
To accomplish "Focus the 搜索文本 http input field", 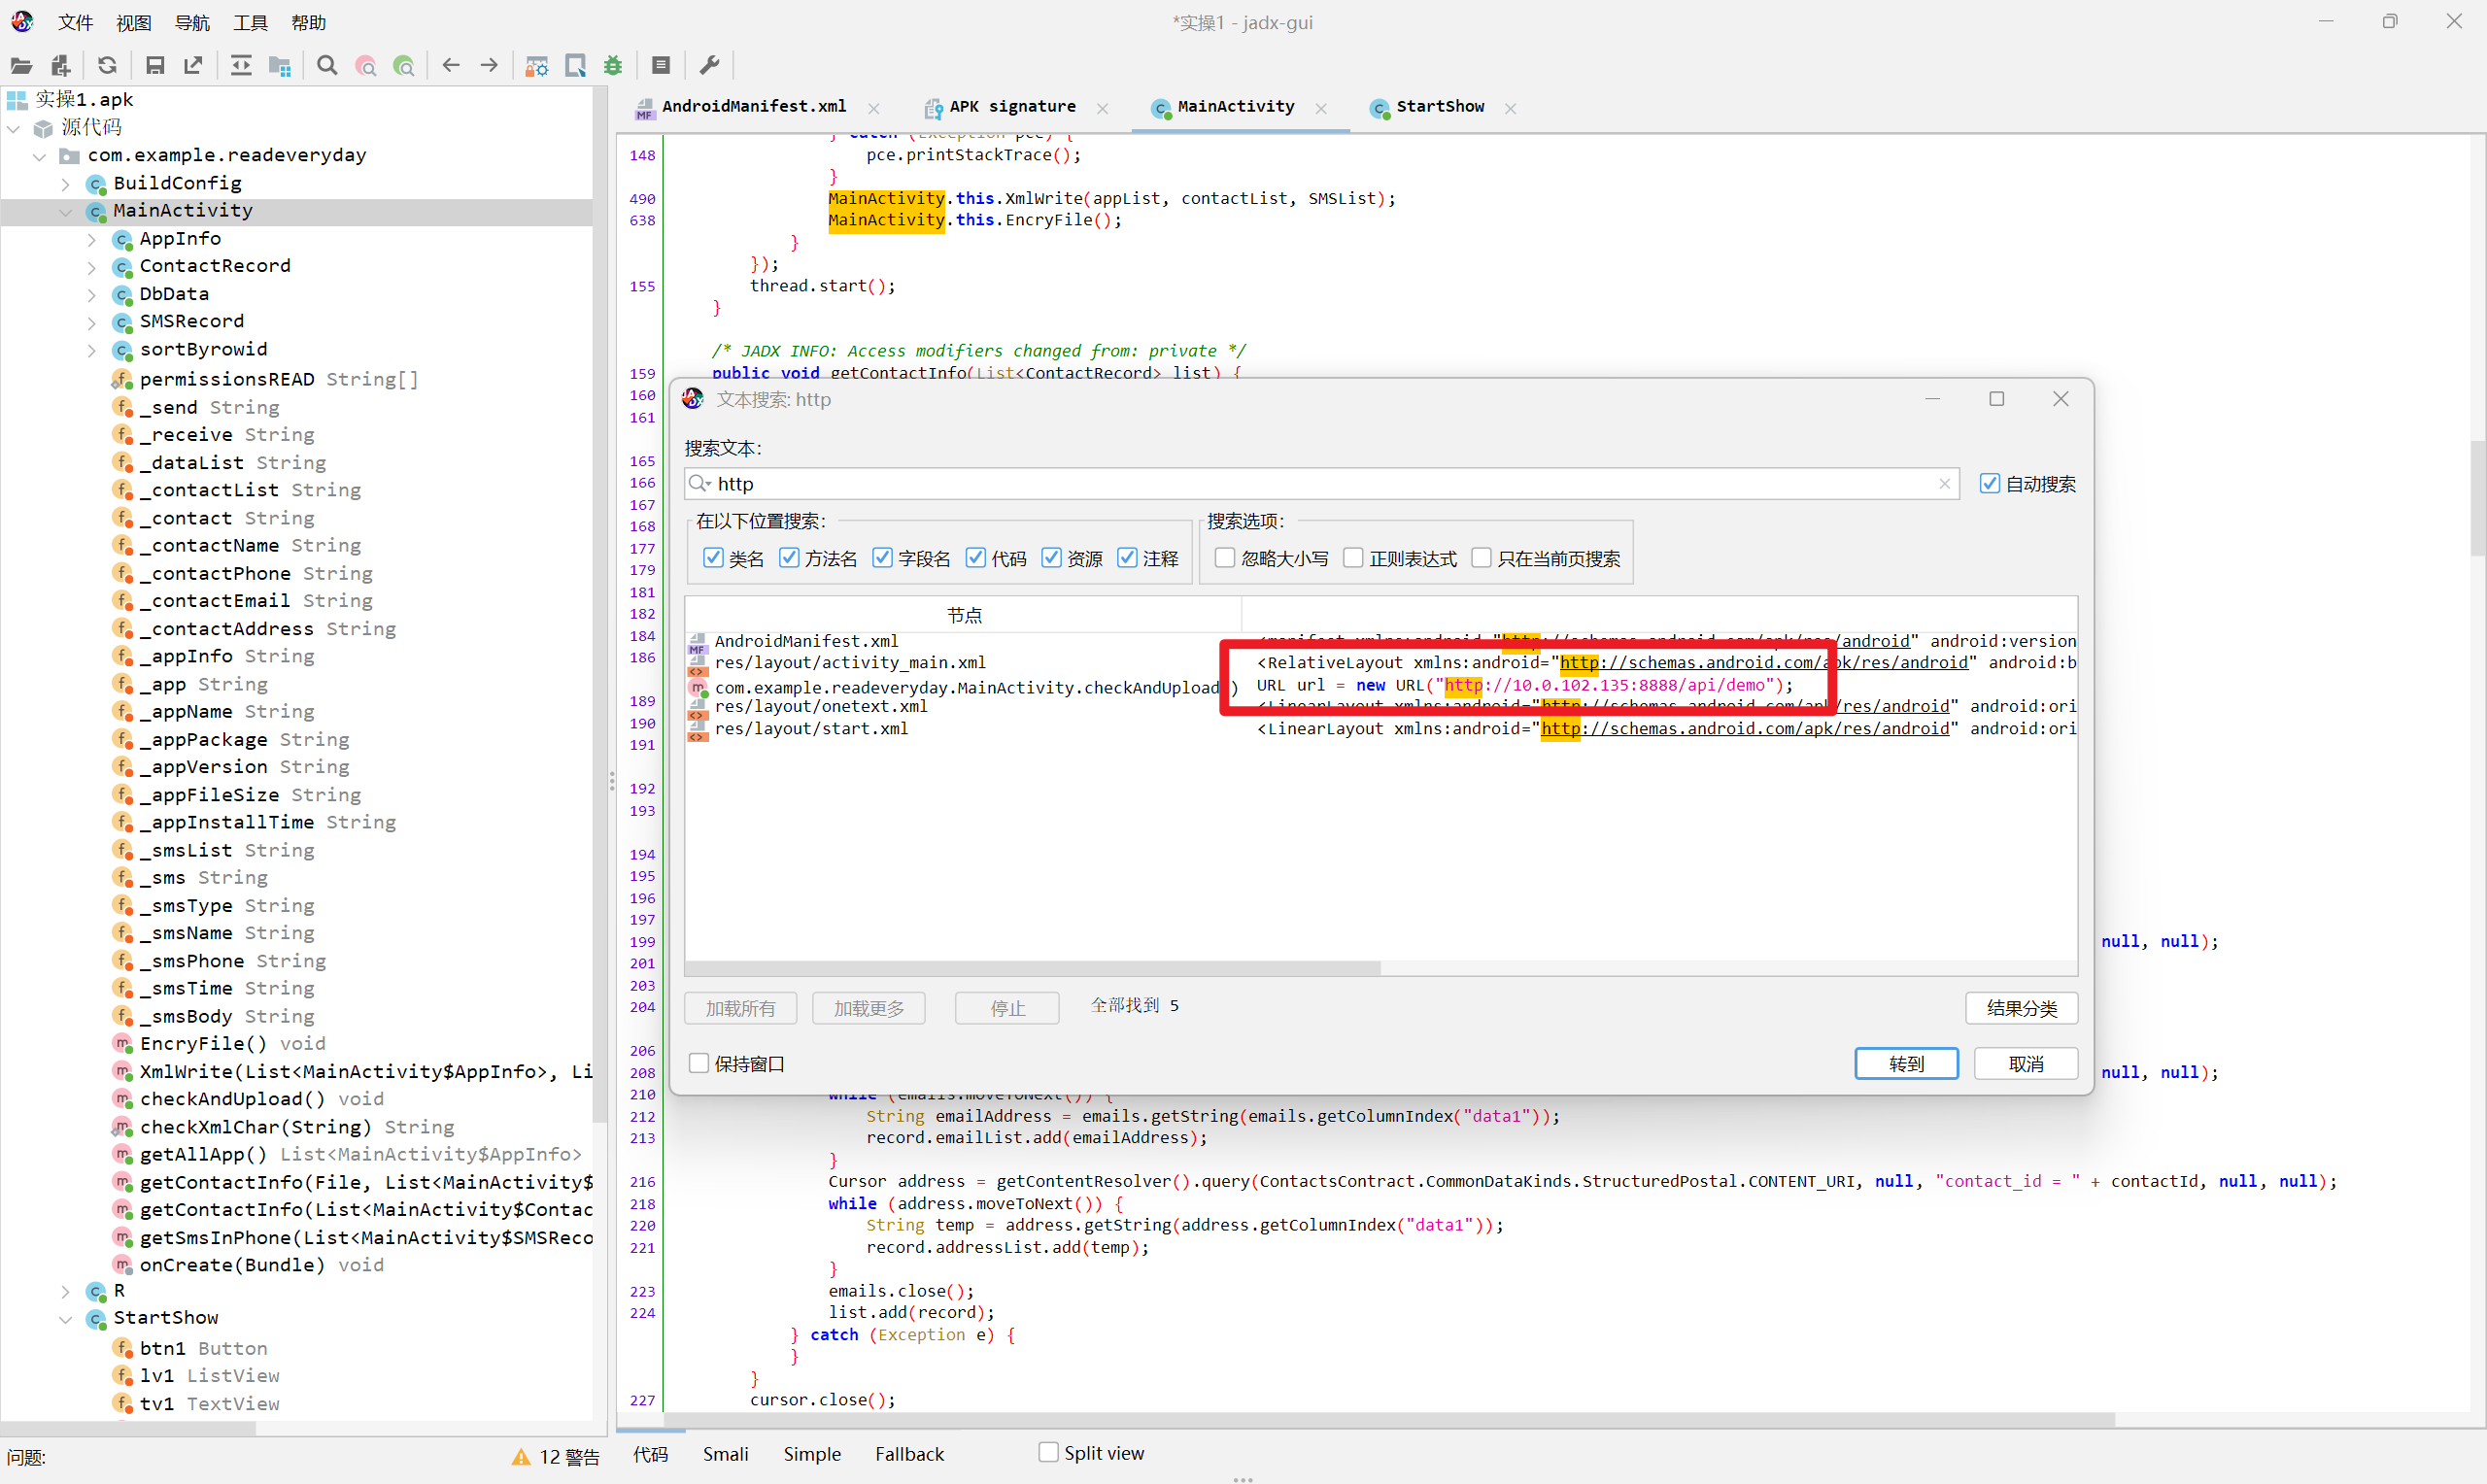I will pos(1320,484).
